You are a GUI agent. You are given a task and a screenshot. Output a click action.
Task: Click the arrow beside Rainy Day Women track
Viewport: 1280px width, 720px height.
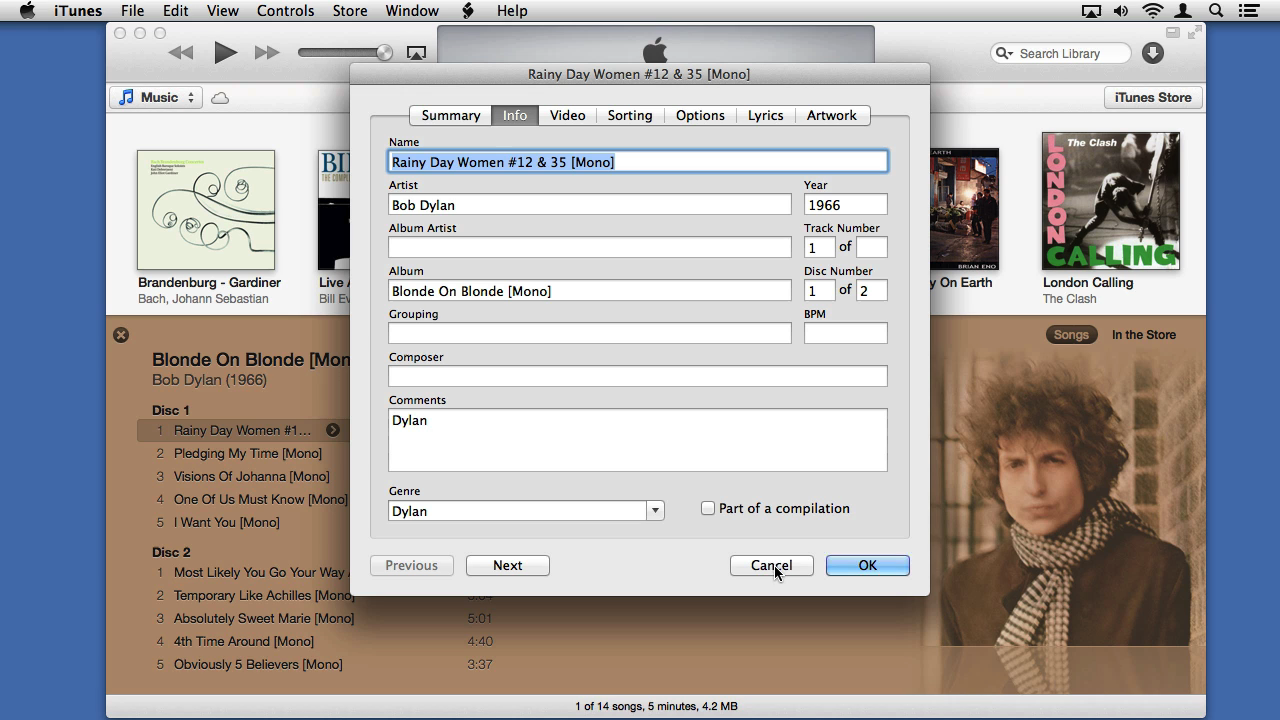pyautogui.click(x=333, y=430)
